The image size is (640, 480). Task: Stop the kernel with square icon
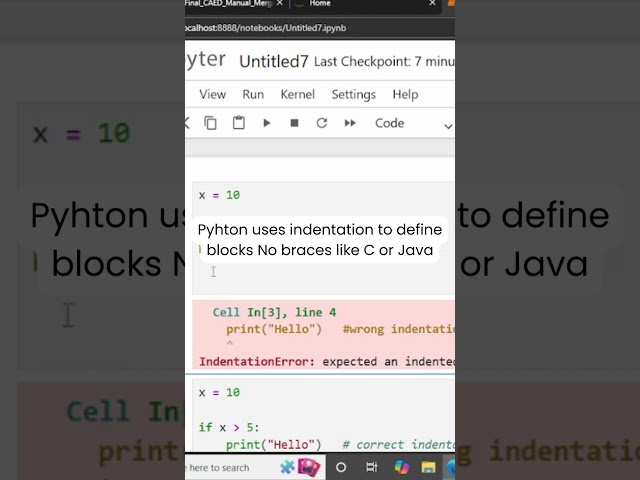[x=294, y=123]
